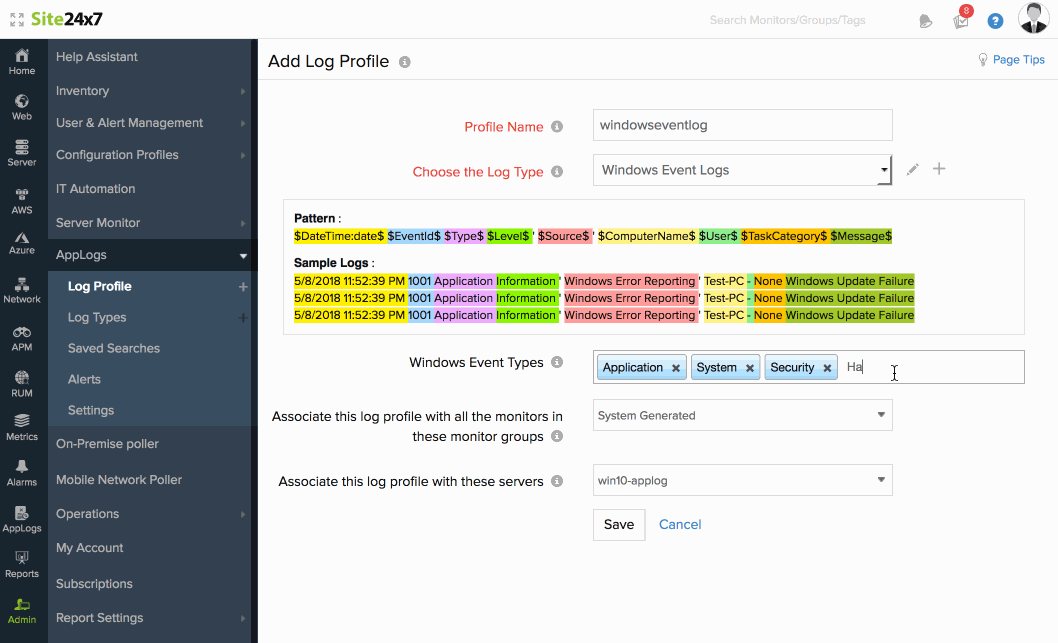Remove the Application event type tag
Viewport: 1058px width, 643px height.
pos(676,368)
